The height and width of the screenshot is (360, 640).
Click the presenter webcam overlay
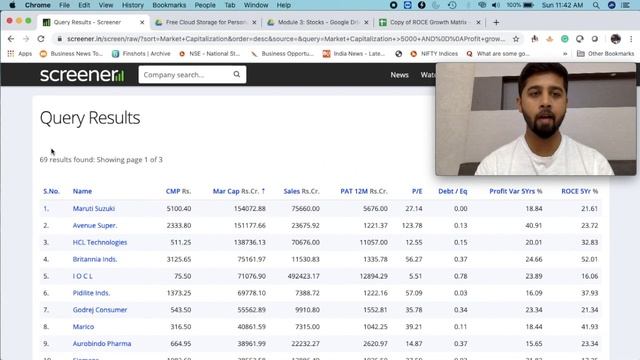tap(536, 119)
